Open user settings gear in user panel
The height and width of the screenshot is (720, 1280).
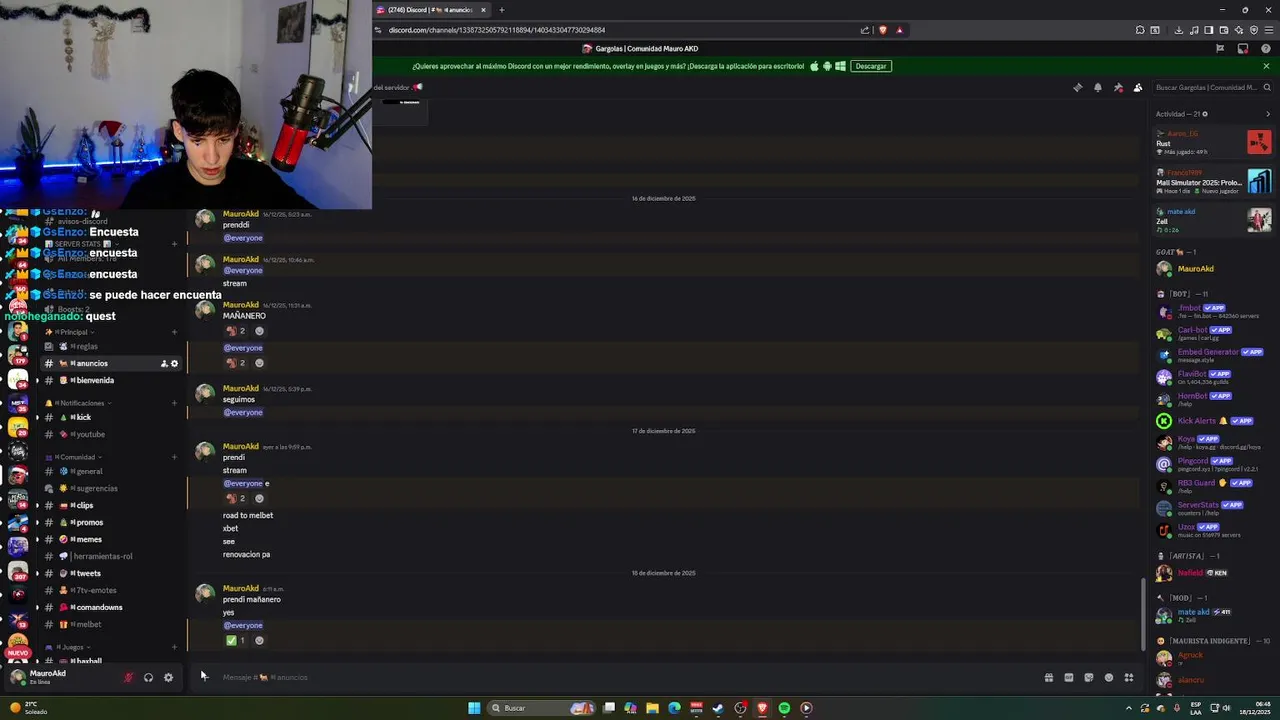coord(168,677)
